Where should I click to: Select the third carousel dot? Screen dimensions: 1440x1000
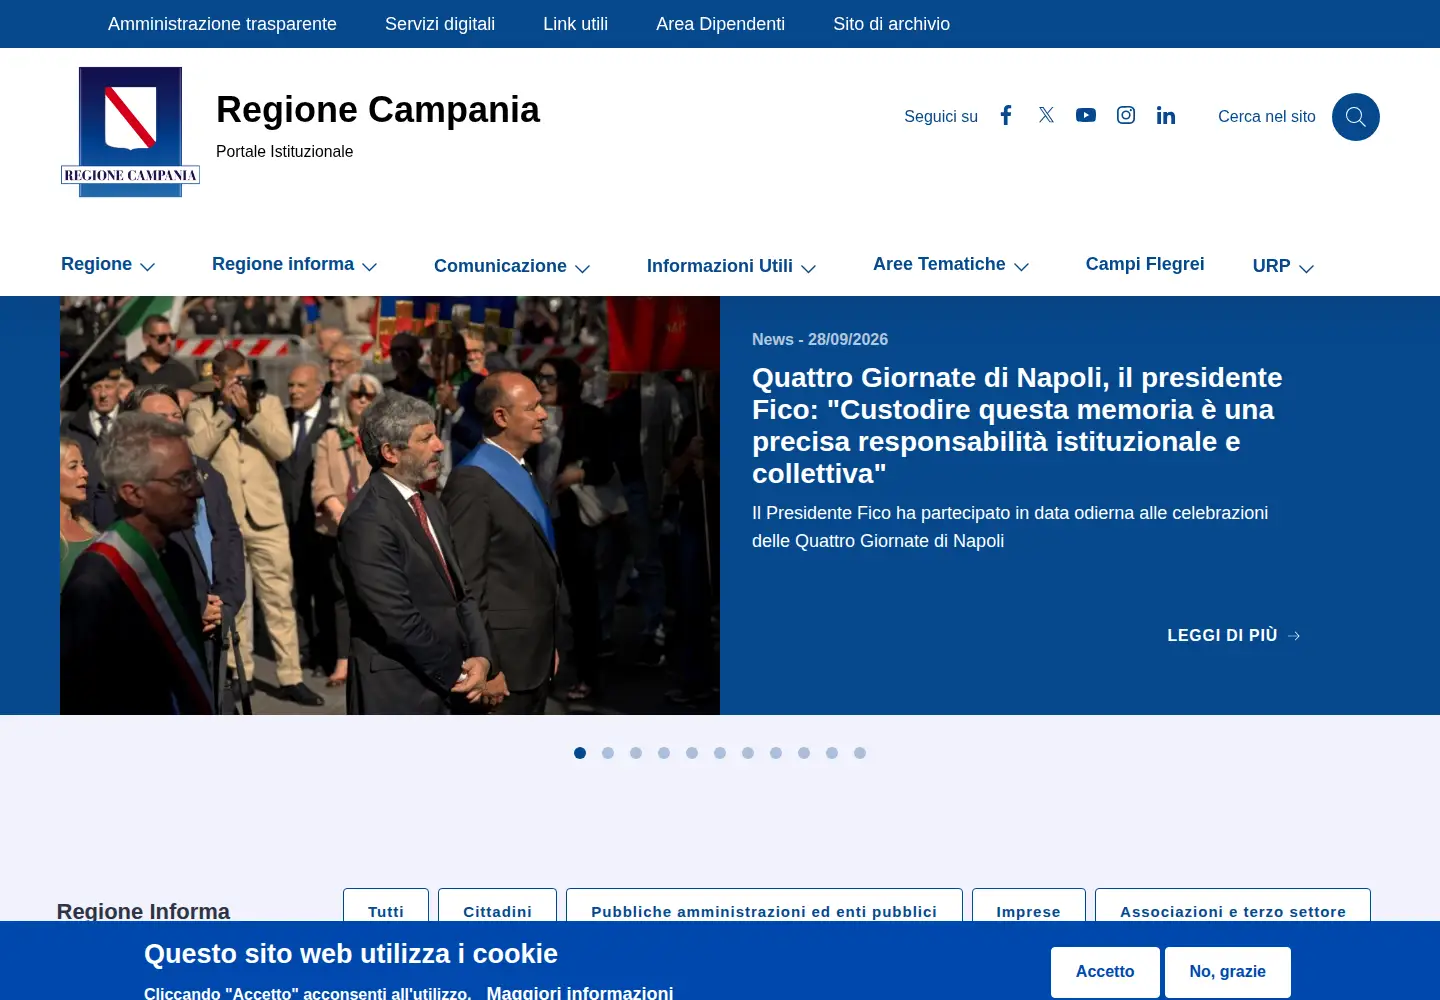pyautogui.click(x=636, y=753)
